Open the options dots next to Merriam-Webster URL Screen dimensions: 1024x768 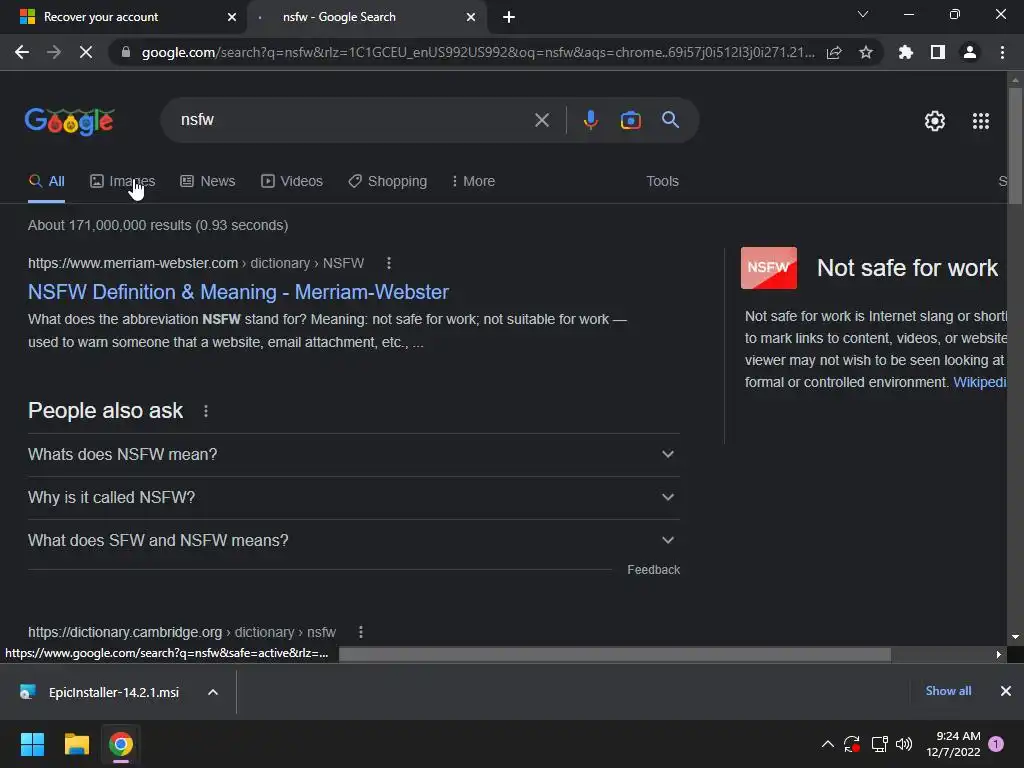pyautogui.click(x=389, y=263)
